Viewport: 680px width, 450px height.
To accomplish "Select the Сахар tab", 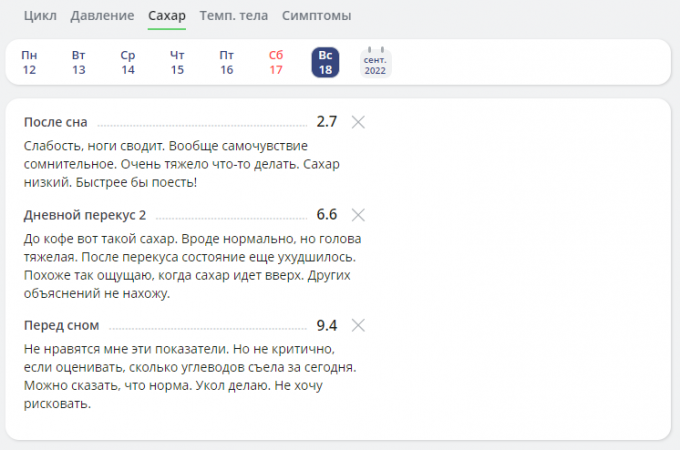I will click(166, 17).
